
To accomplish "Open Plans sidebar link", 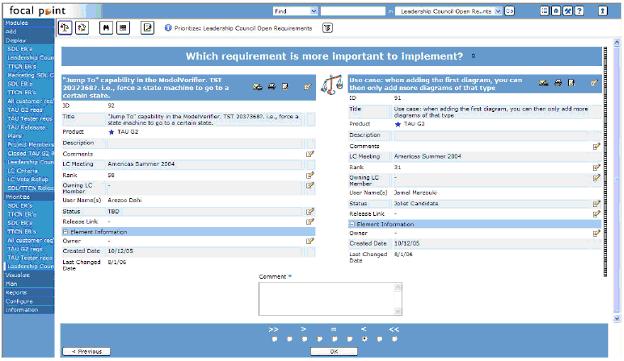I will click(14, 136).
